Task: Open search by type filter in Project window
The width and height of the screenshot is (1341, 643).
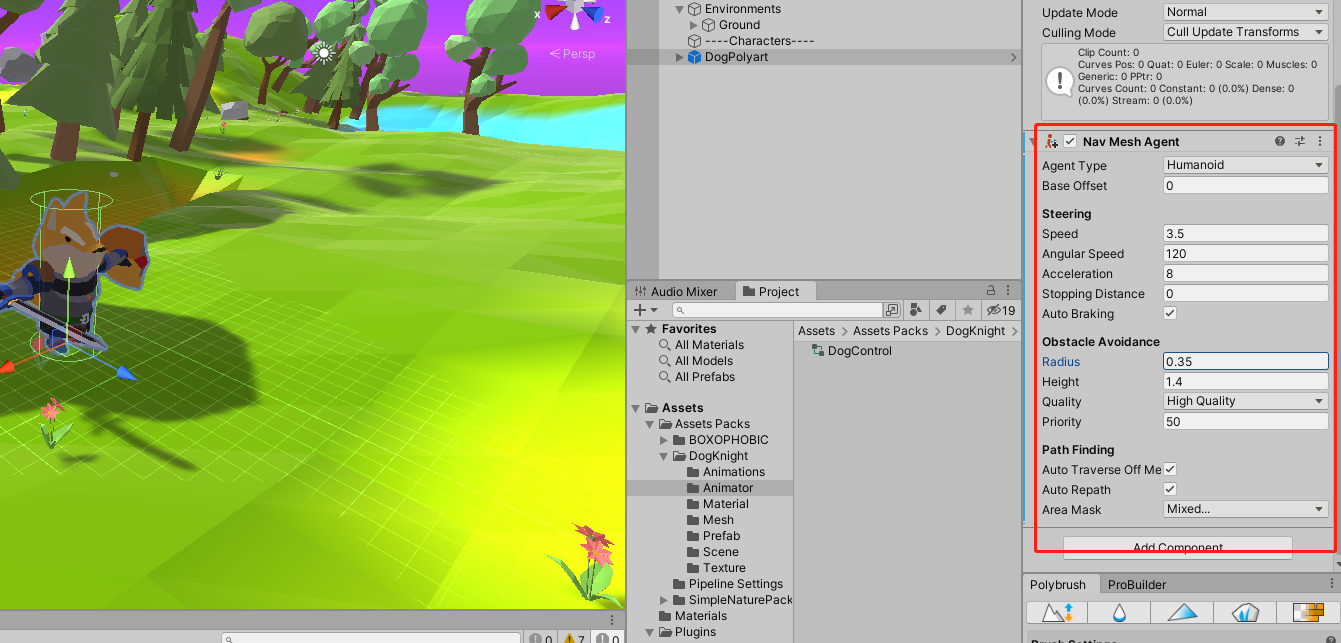Action: [x=915, y=310]
